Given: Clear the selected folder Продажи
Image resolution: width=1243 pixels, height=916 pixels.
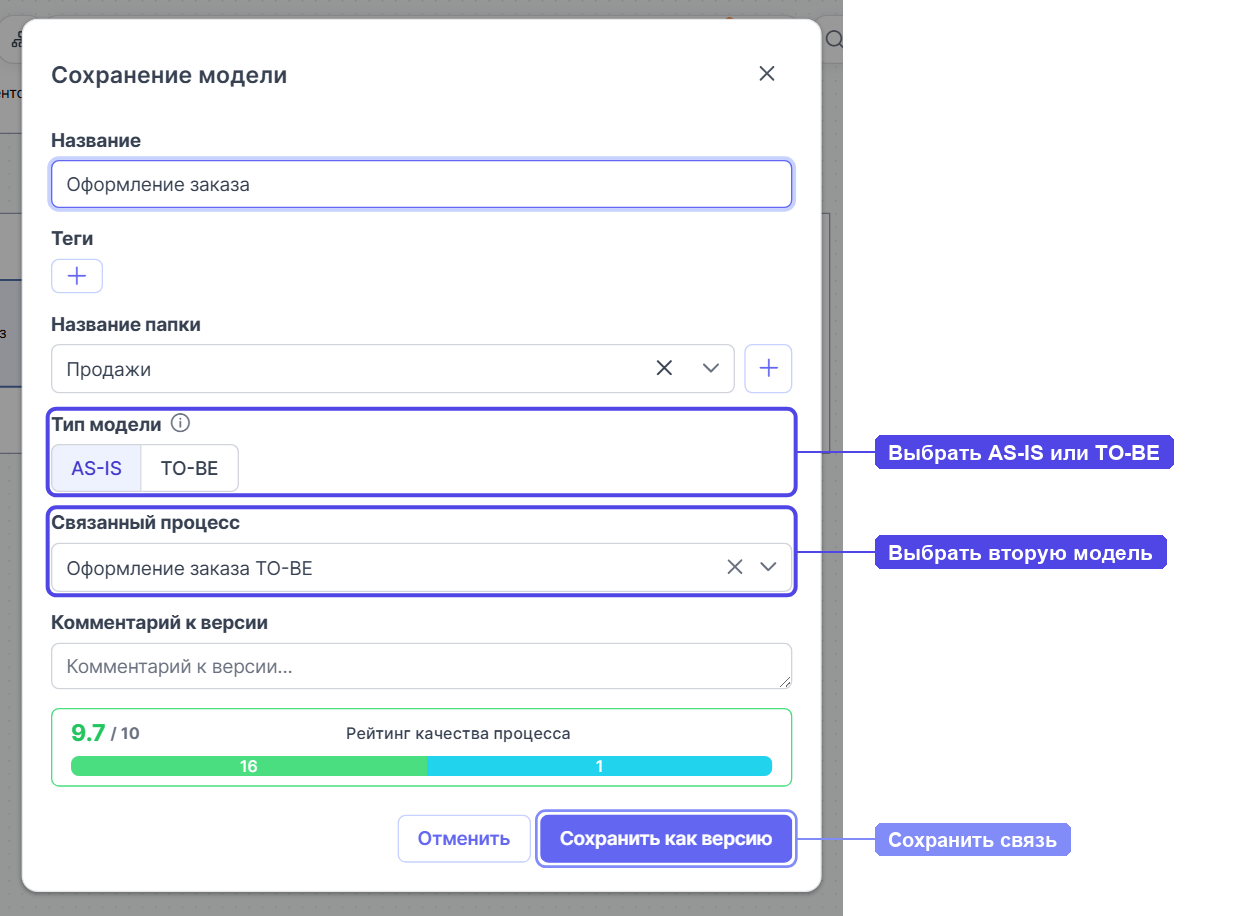Looking at the screenshot, I should tap(664, 368).
